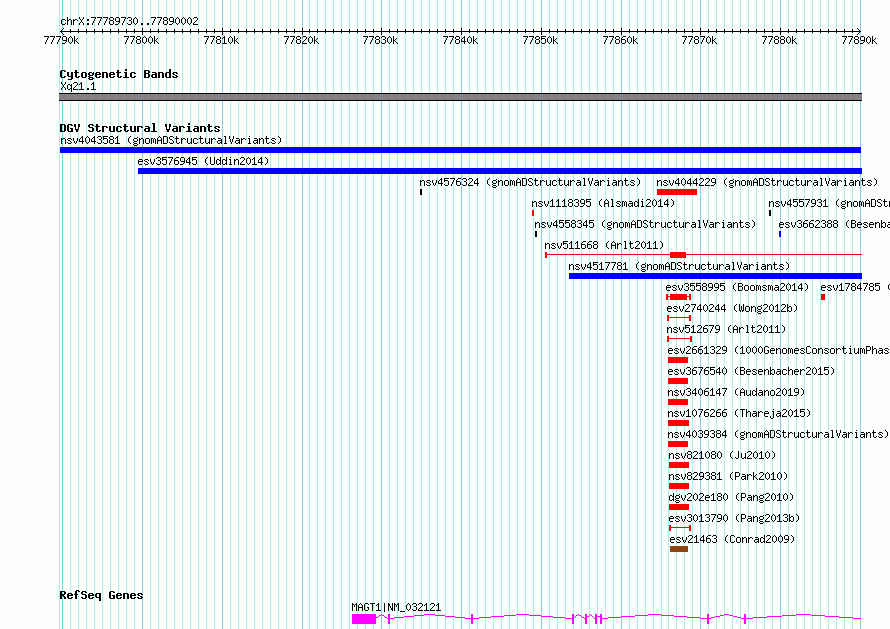Click the large magenta MAGT1 exon block
Viewport: 890px width, 629px height.
click(364, 619)
